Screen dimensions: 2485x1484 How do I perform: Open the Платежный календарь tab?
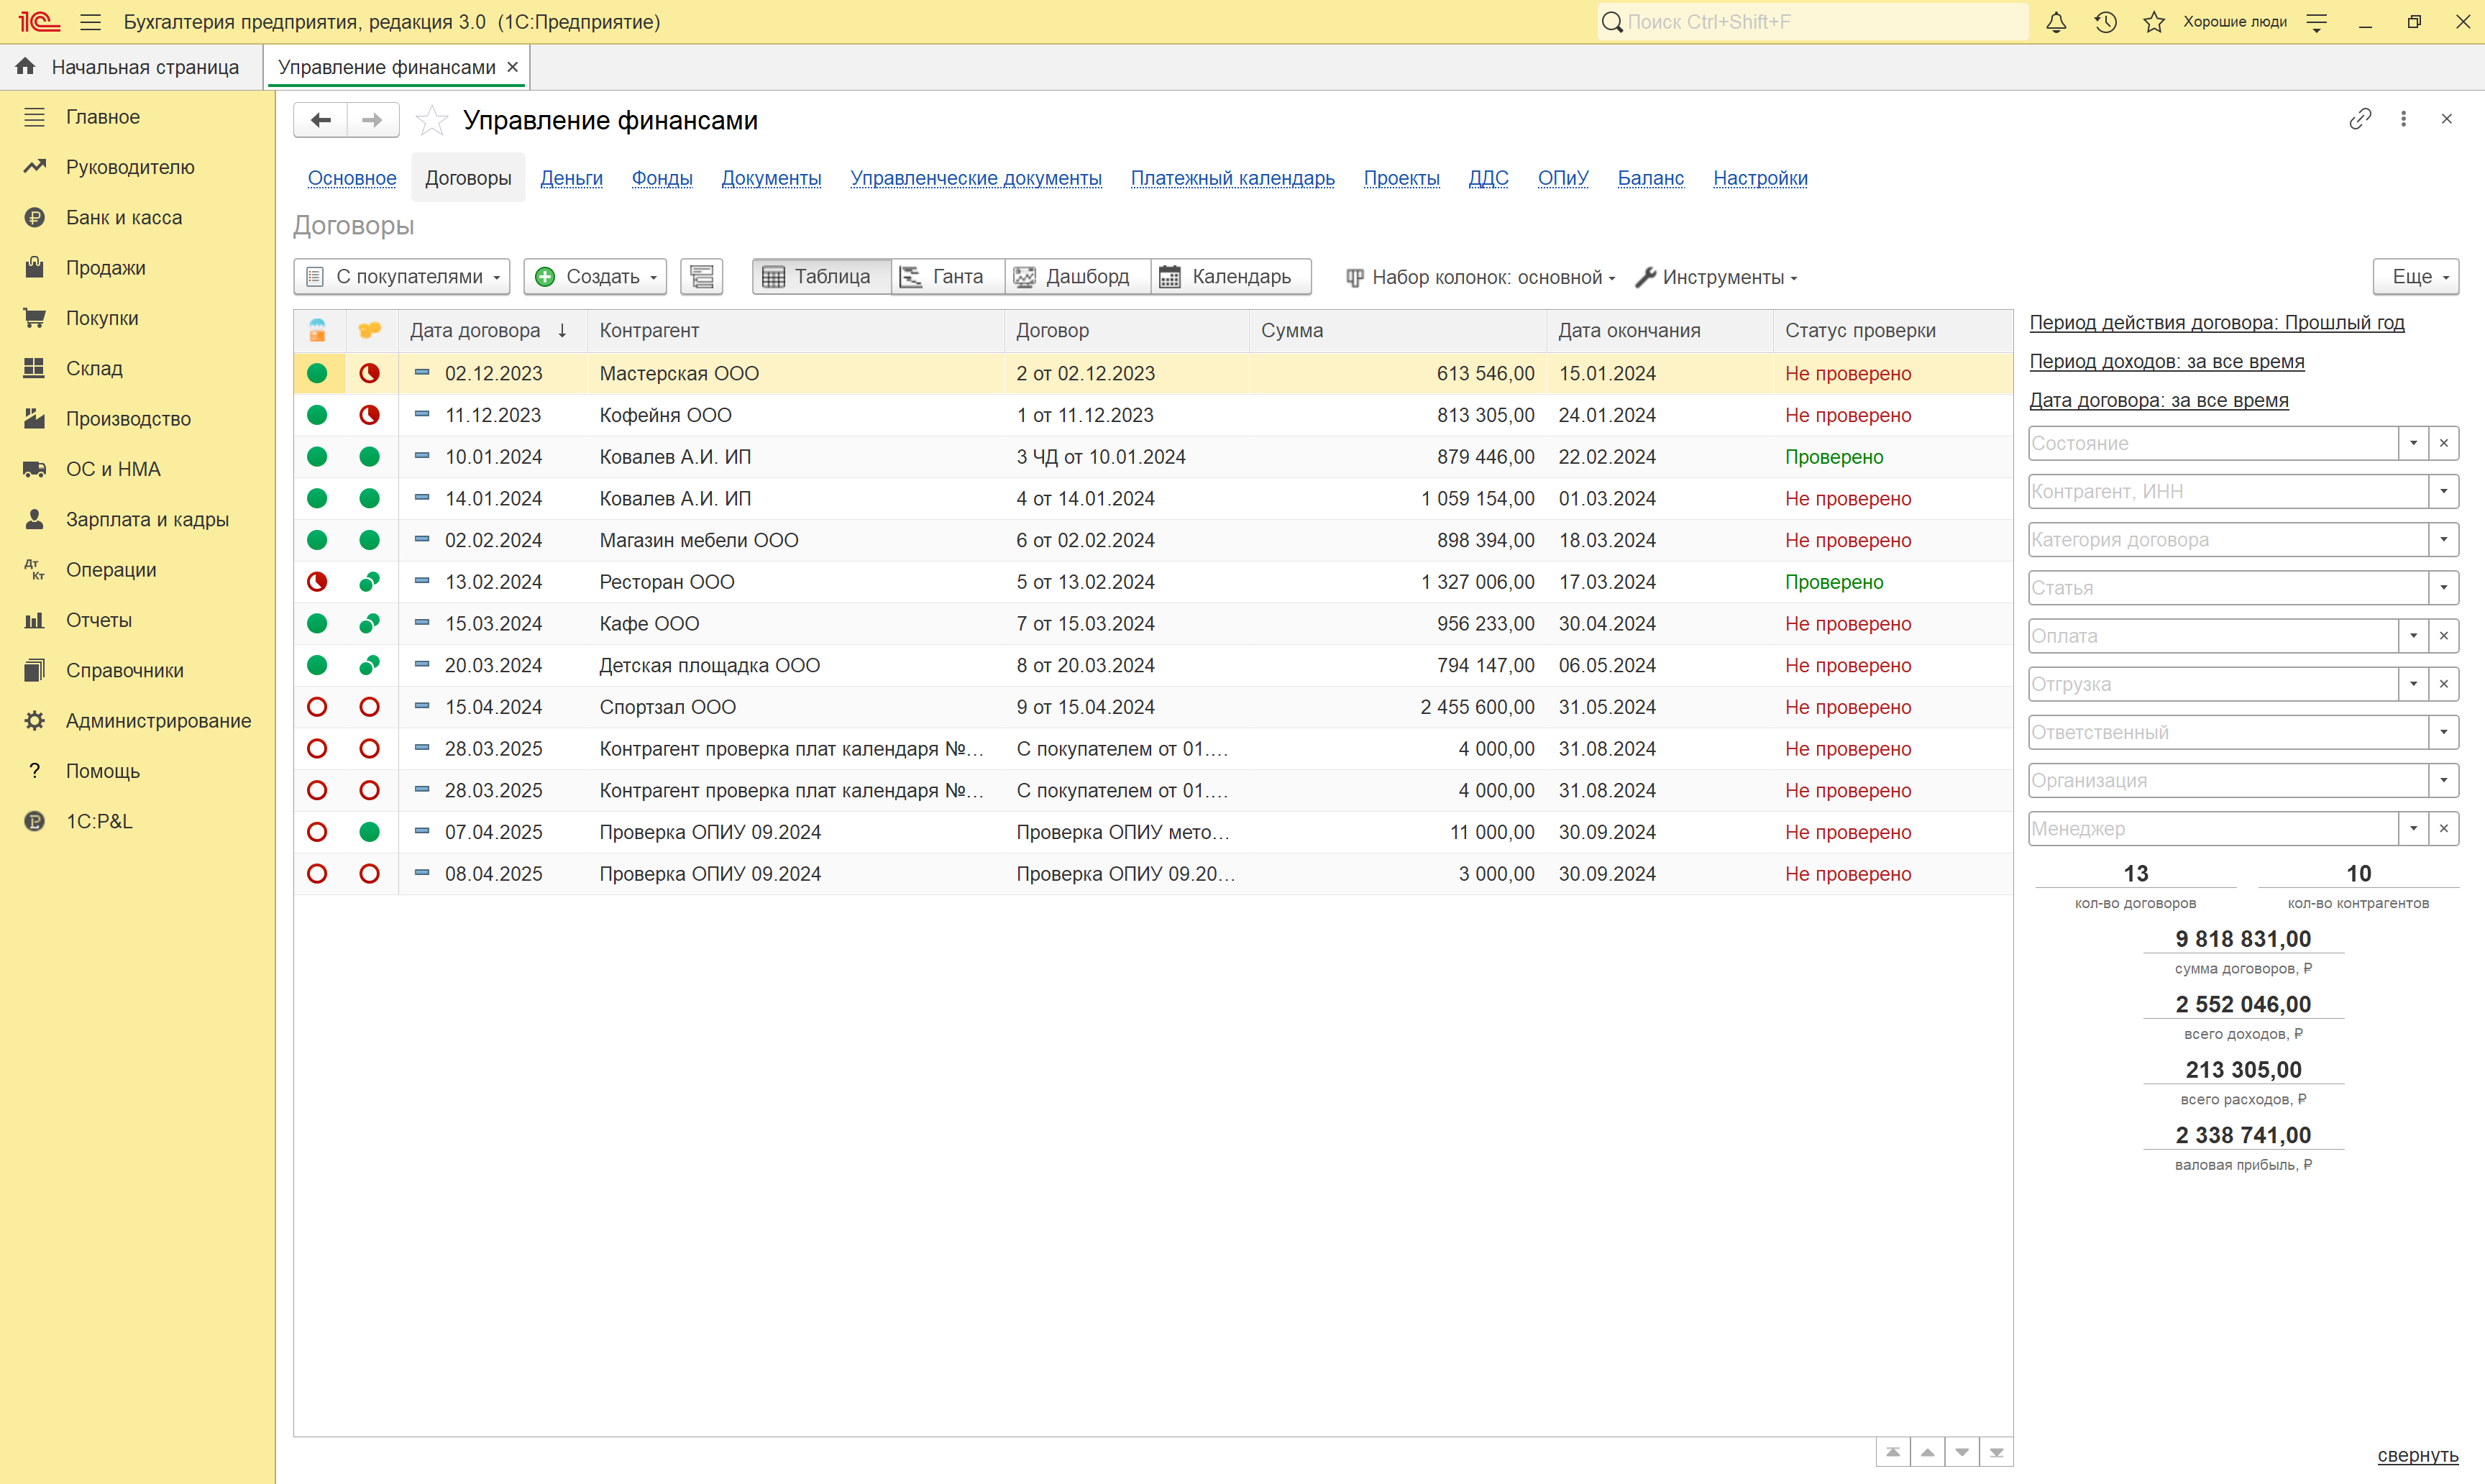[x=1232, y=178]
